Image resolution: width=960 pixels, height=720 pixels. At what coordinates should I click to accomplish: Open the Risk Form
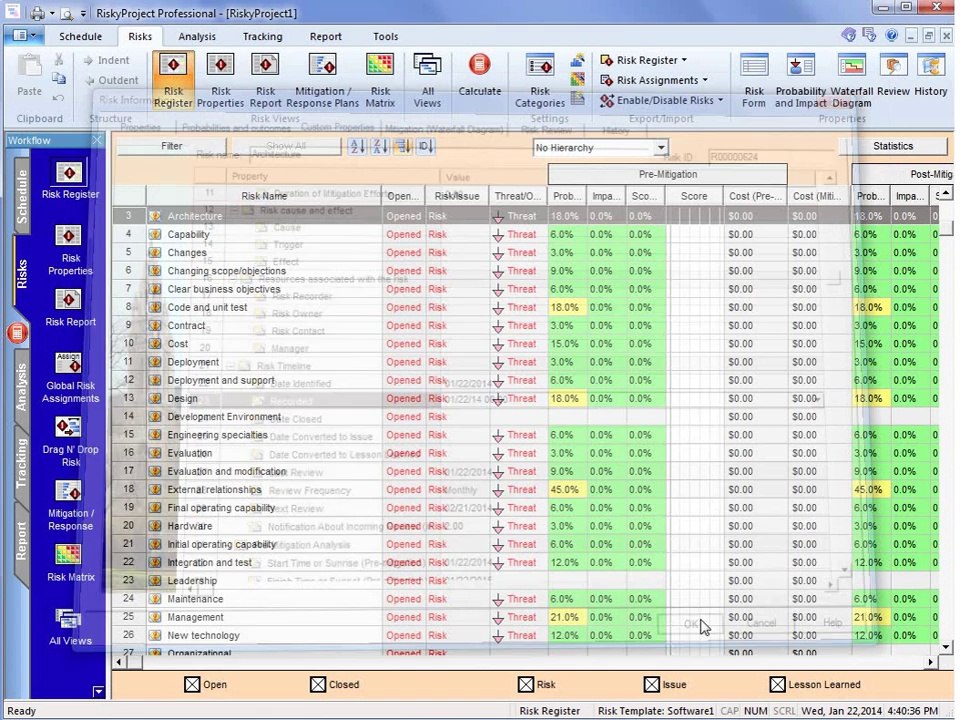point(754,80)
